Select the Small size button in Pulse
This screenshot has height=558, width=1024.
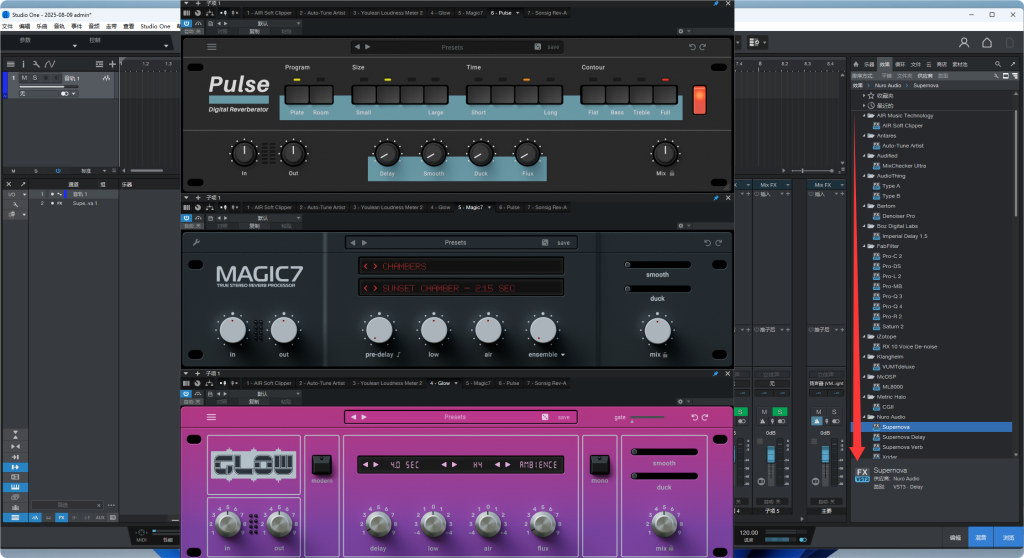coord(364,95)
